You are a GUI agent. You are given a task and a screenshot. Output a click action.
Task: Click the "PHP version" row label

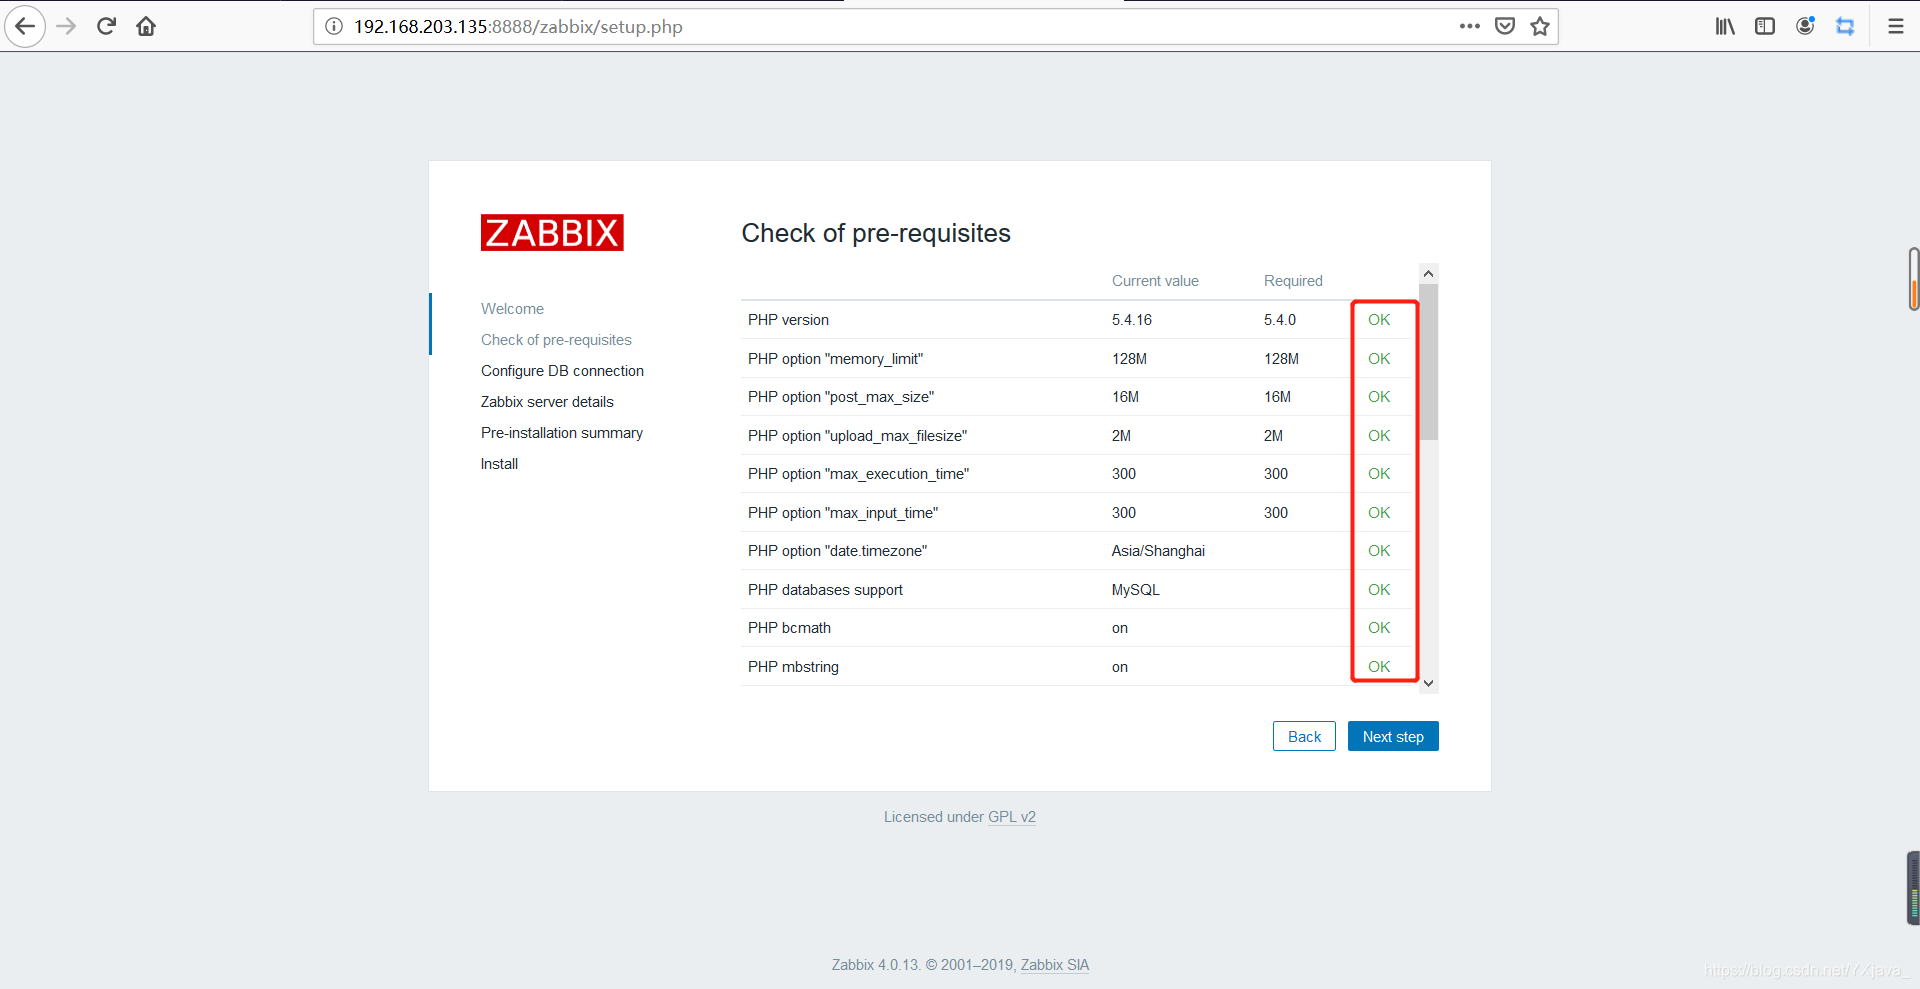tap(788, 320)
